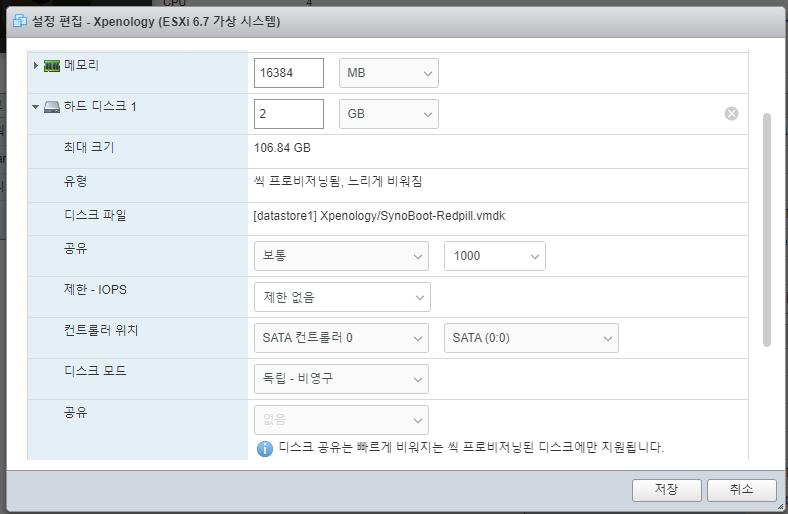The image size is (788, 514).
Task: Click the VM settings dialog title icon
Action: [x=20, y=21]
